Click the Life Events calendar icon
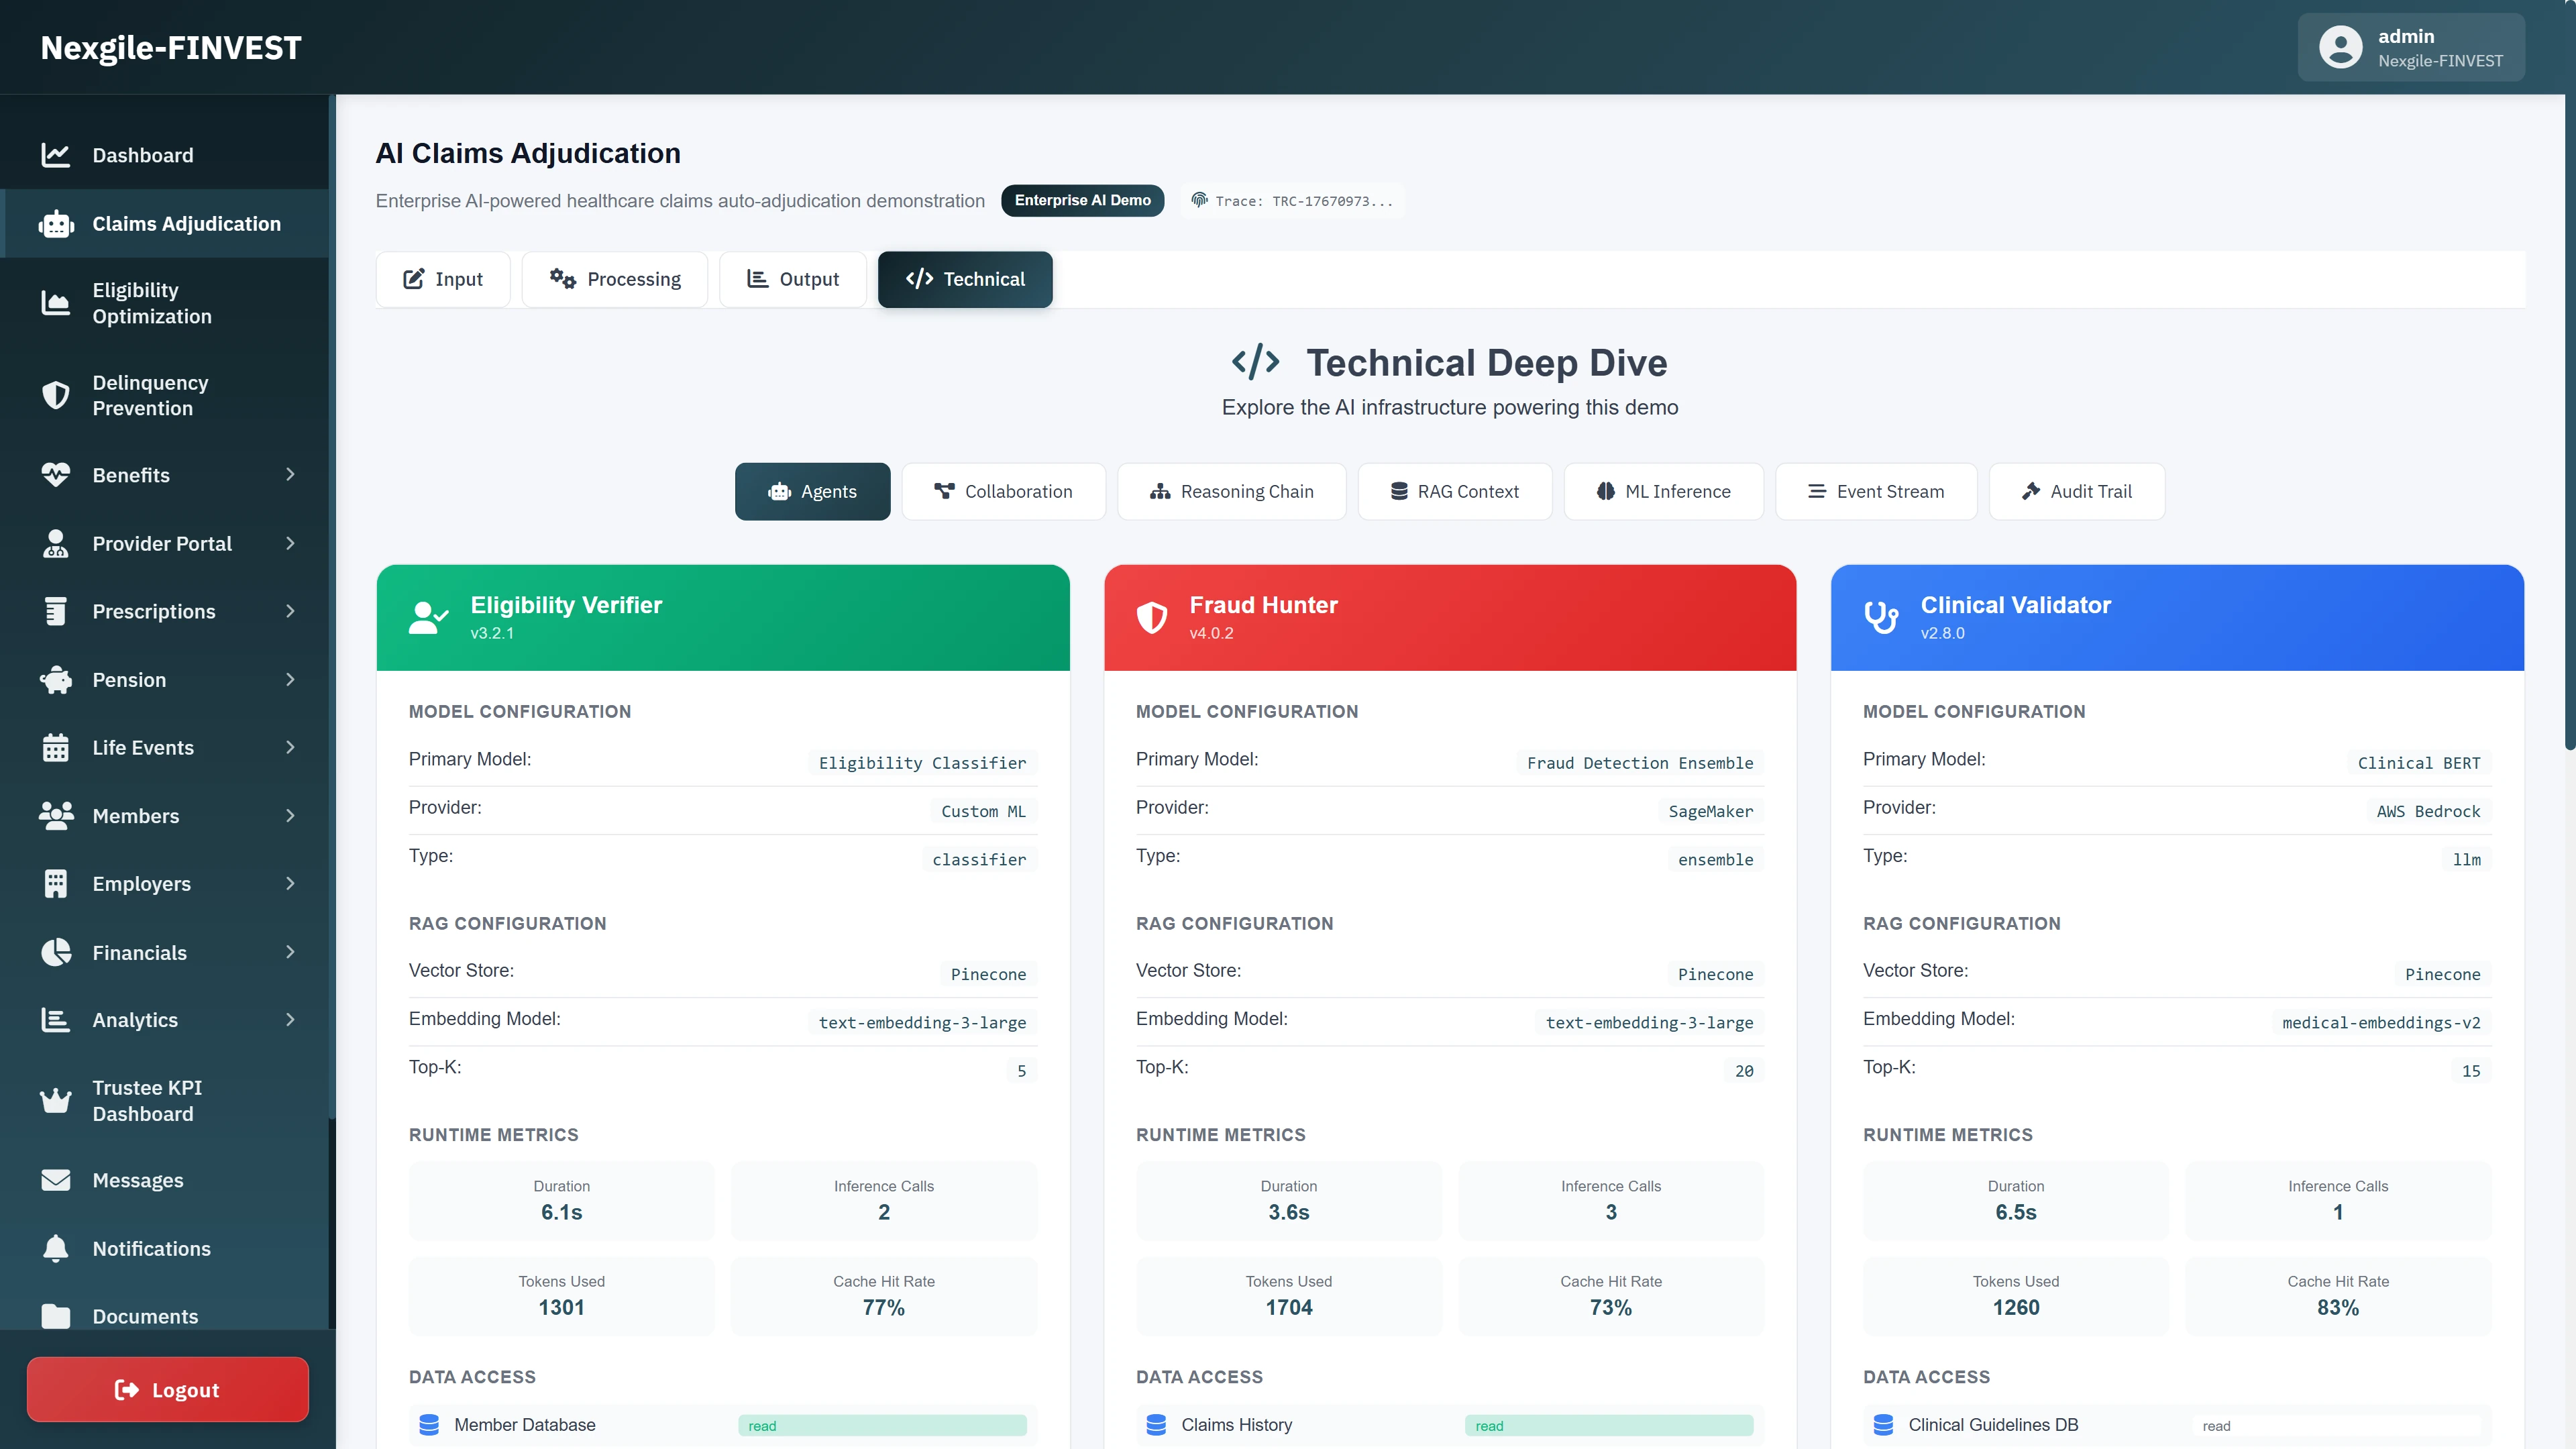This screenshot has width=2576, height=1449. click(x=55, y=748)
